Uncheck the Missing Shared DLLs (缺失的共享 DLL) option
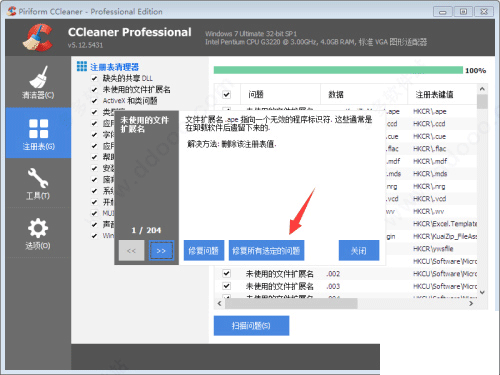 coord(94,78)
